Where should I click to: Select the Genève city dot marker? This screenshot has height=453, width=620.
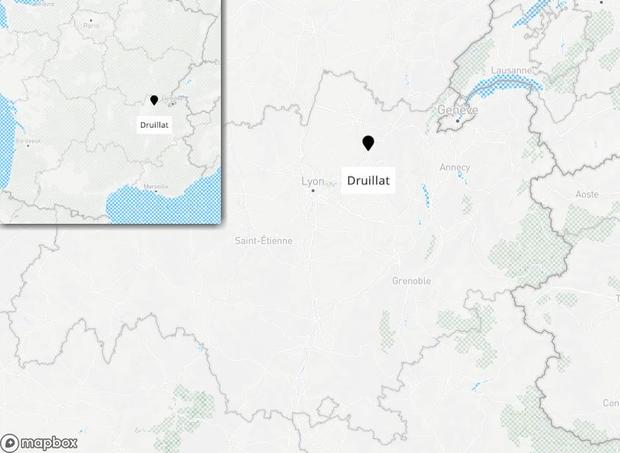pos(457,121)
